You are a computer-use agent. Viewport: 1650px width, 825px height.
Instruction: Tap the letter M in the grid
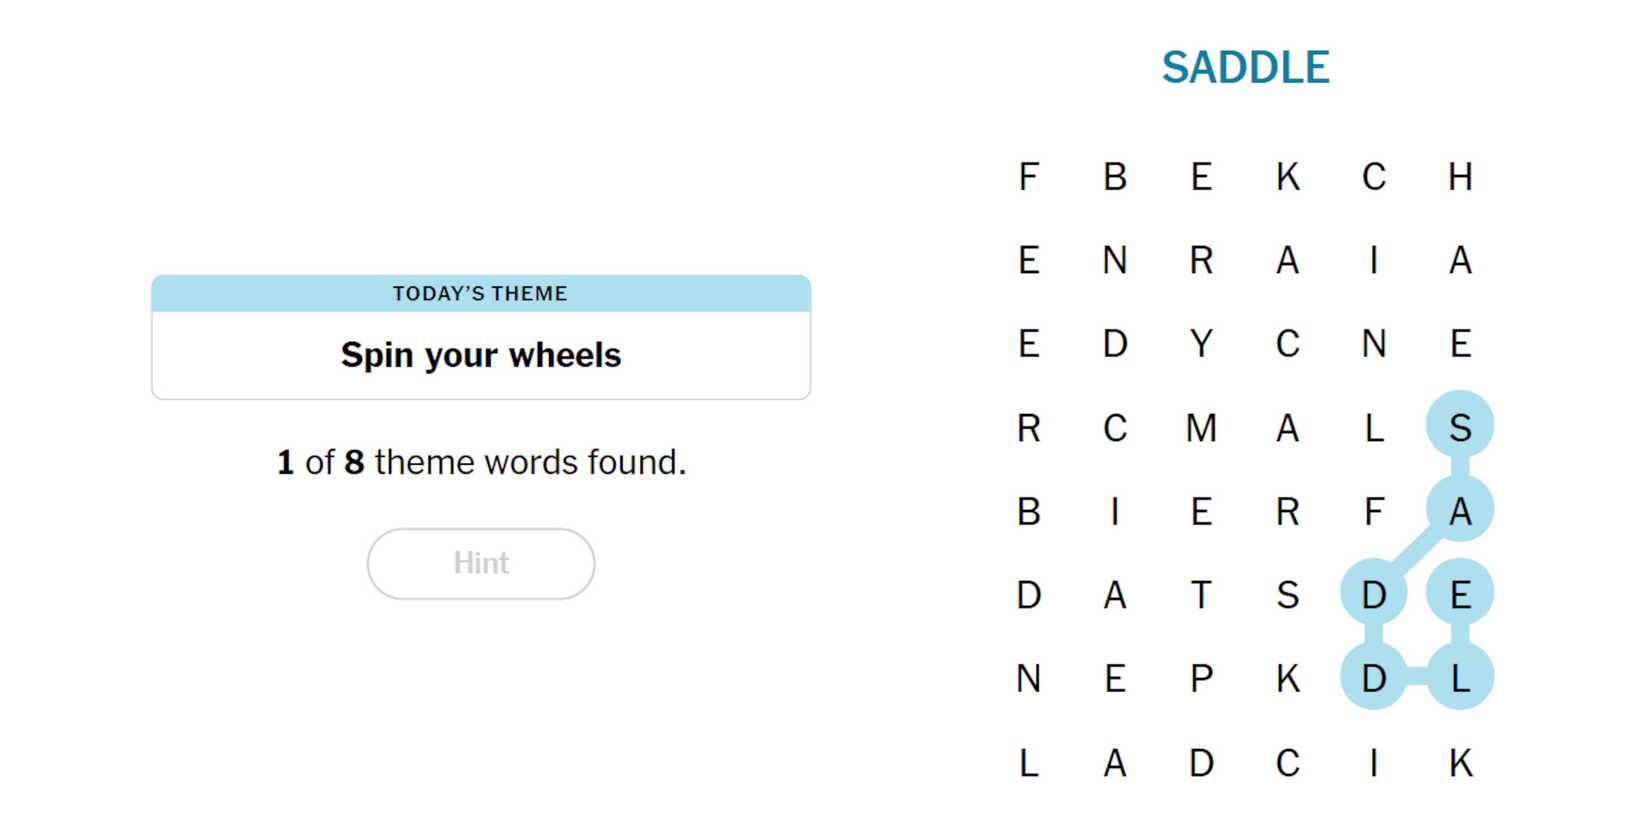coord(1201,428)
